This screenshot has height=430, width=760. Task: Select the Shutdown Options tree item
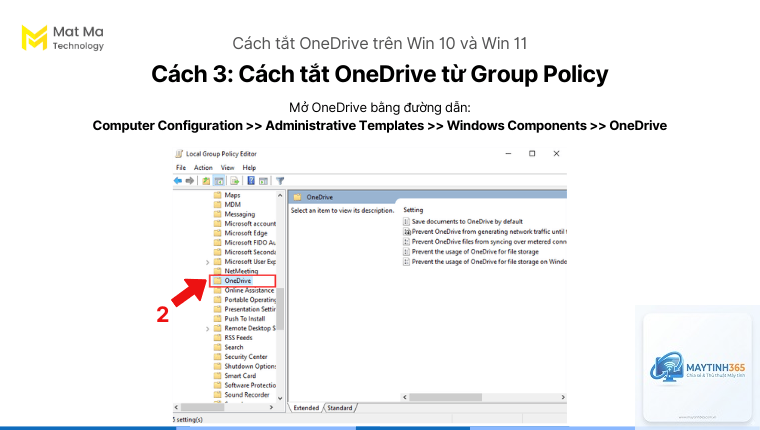[x=250, y=366]
